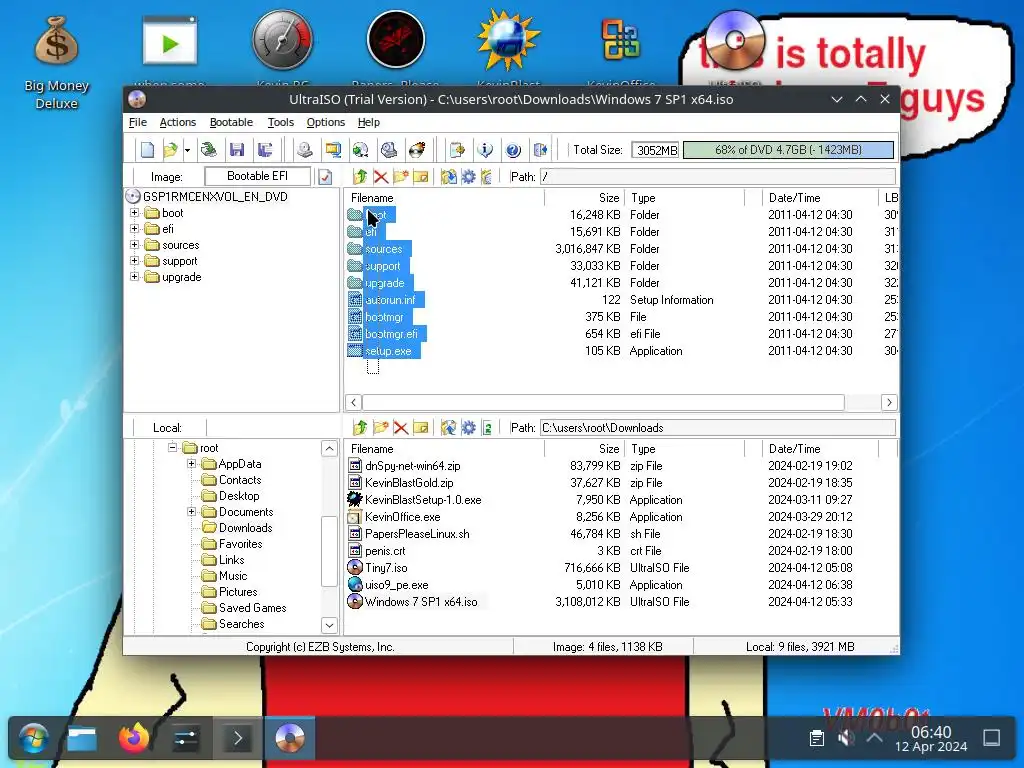Click the image pane Up folder icon
Viewport: 1024px width, 768px height.
360,176
